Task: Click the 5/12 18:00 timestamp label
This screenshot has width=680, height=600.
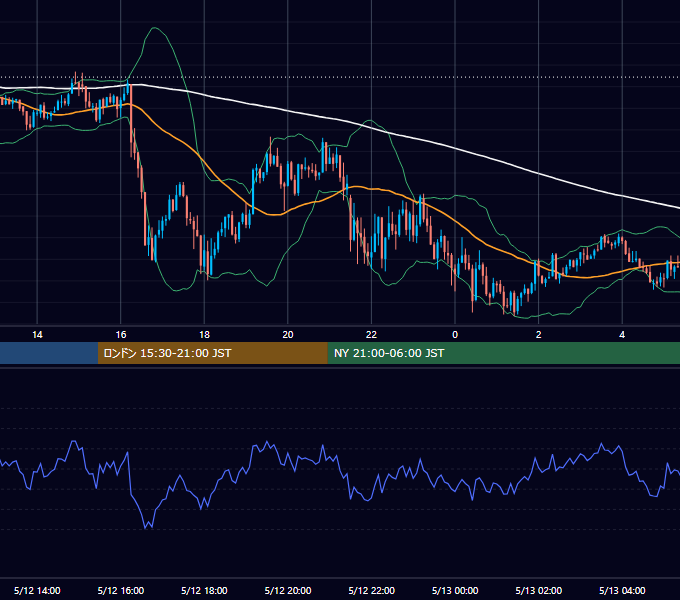Action: (204, 590)
